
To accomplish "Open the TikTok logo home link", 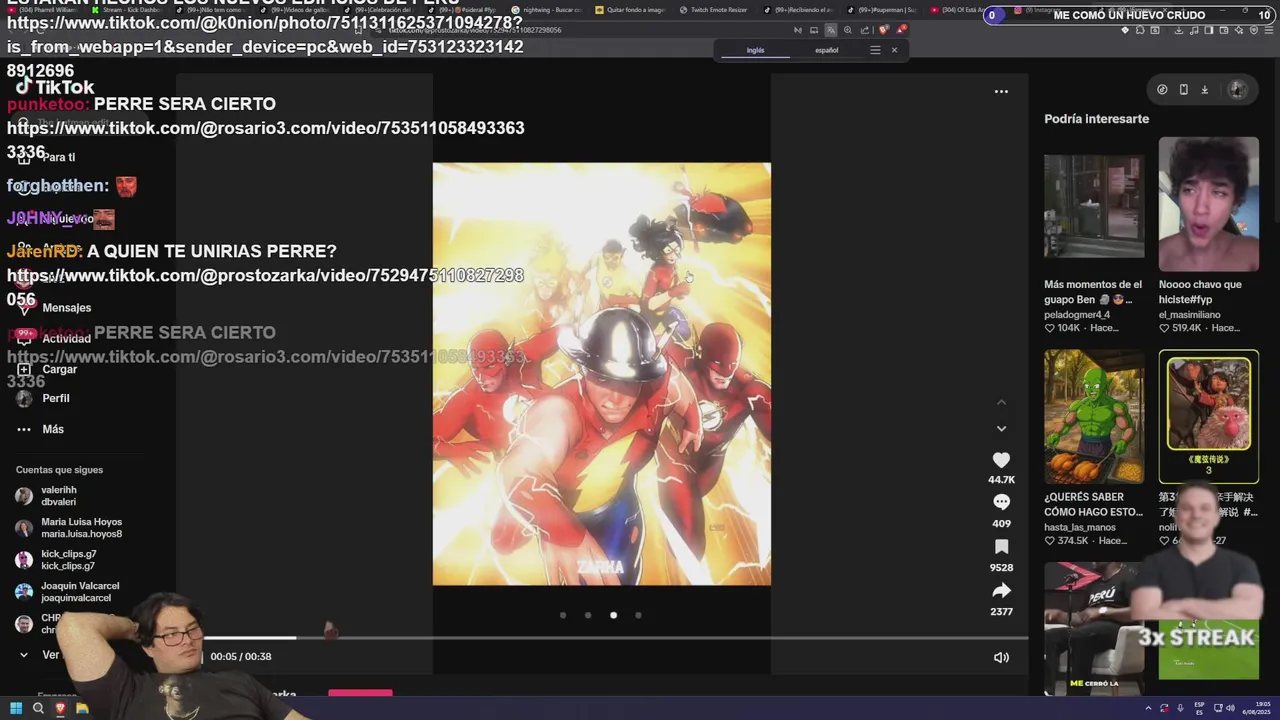I will (x=55, y=87).
